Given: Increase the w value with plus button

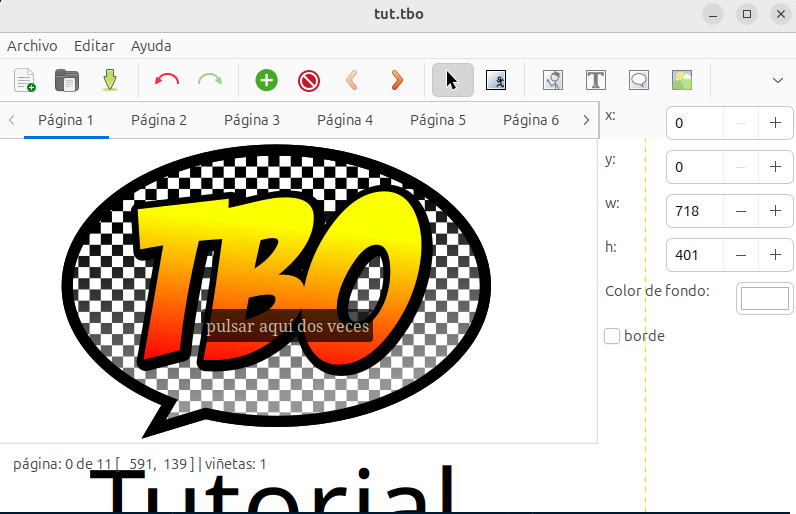Looking at the screenshot, I should point(775,211).
